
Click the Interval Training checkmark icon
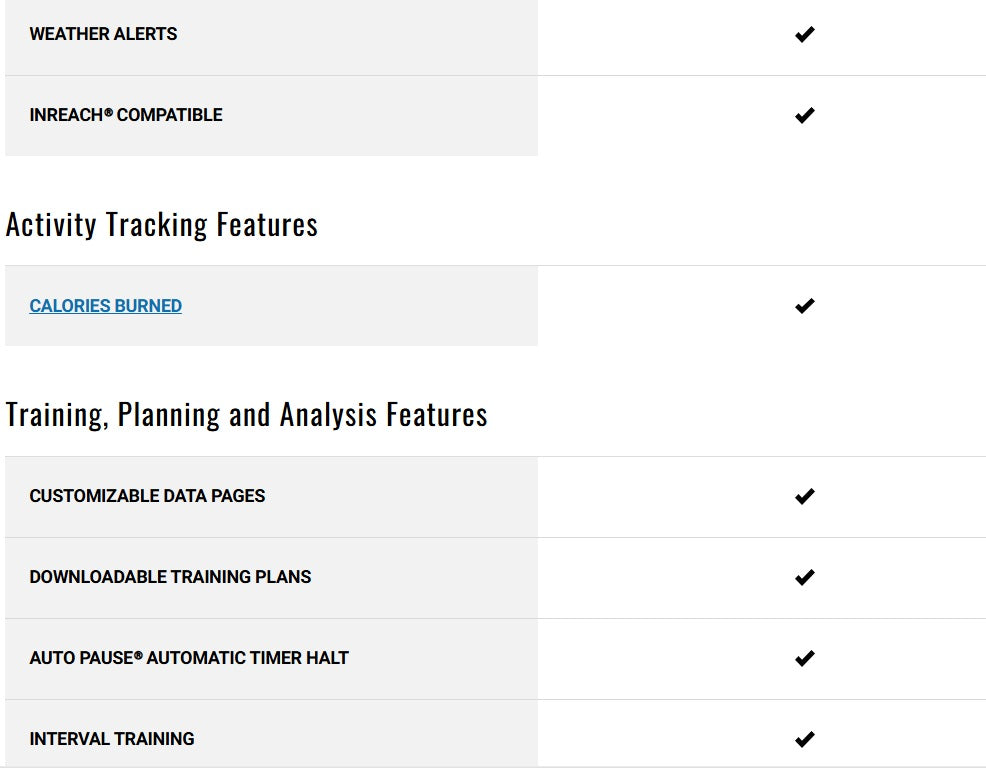click(805, 739)
